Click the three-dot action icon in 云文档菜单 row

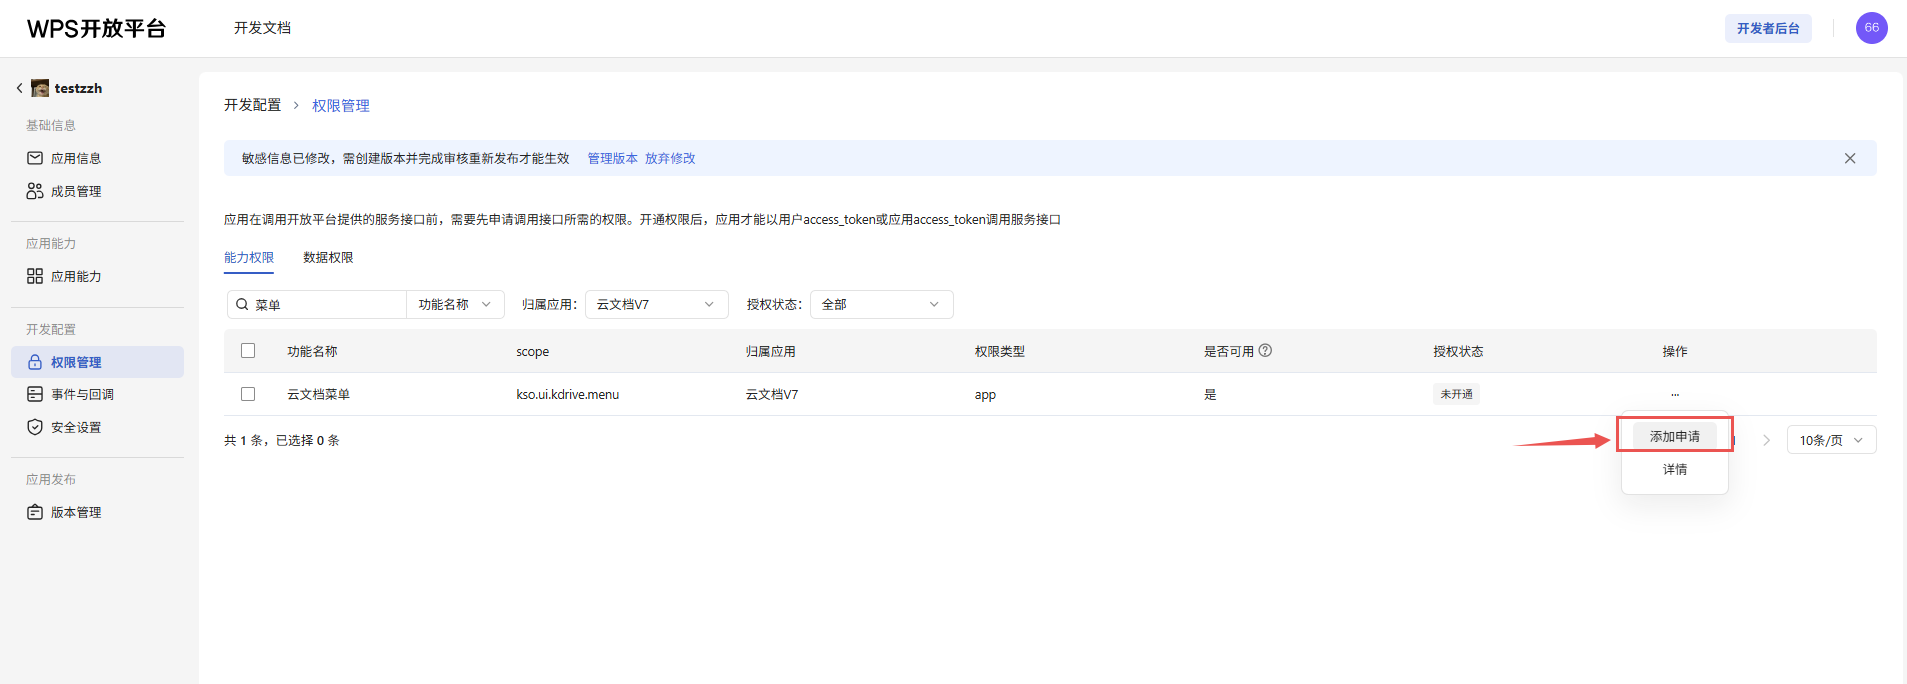(1674, 394)
